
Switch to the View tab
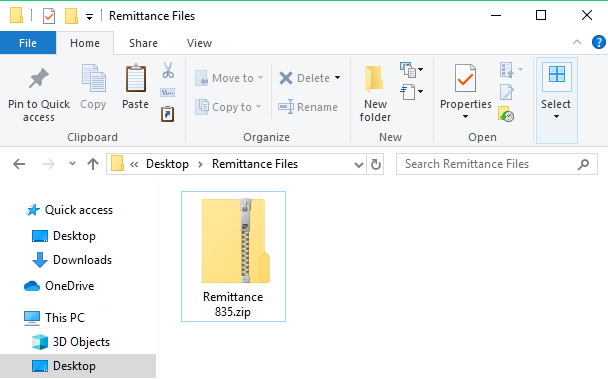(x=199, y=43)
